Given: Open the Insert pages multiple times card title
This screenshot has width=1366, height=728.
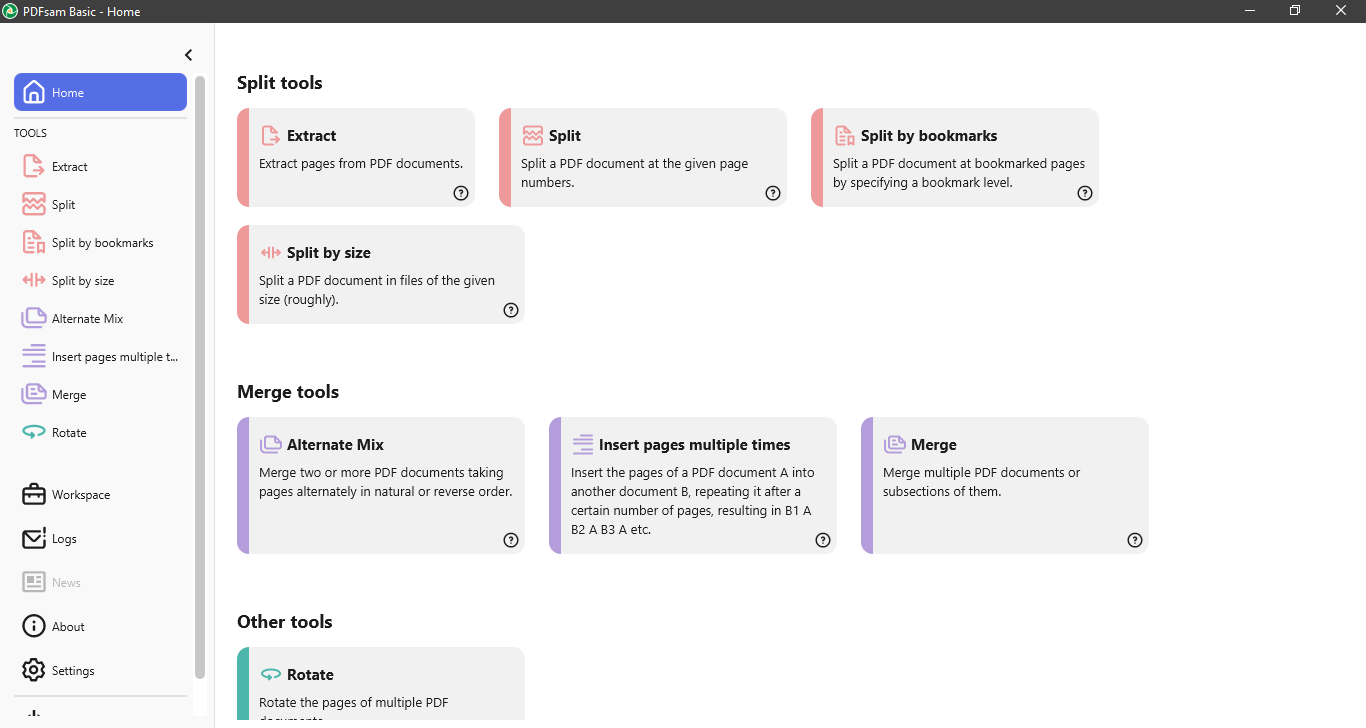Looking at the screenshot, I should (x=695, y=445).
